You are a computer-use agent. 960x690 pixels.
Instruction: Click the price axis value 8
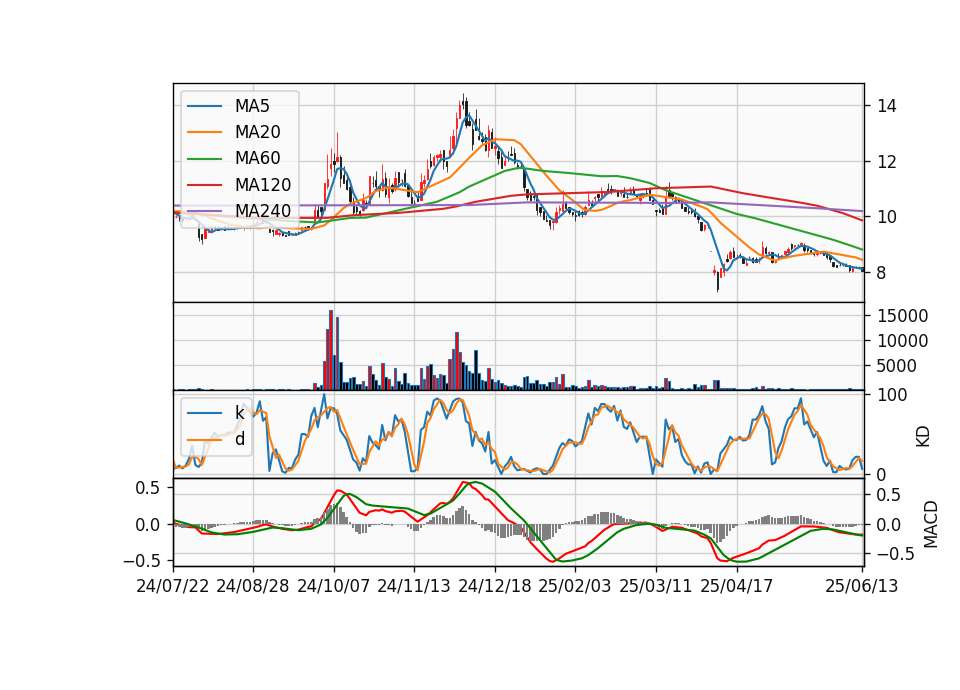pyautogui.click(x=881, y=273)
